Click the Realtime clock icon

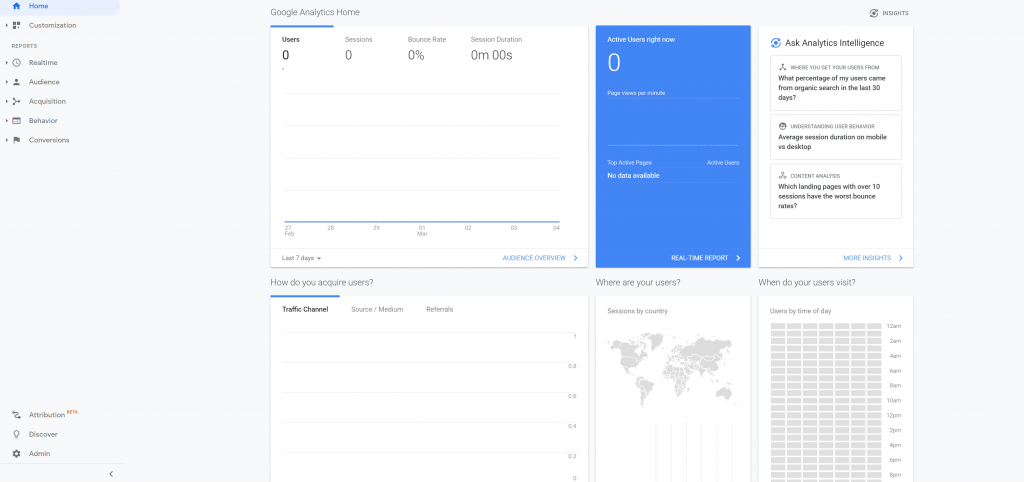click(16, 63)
